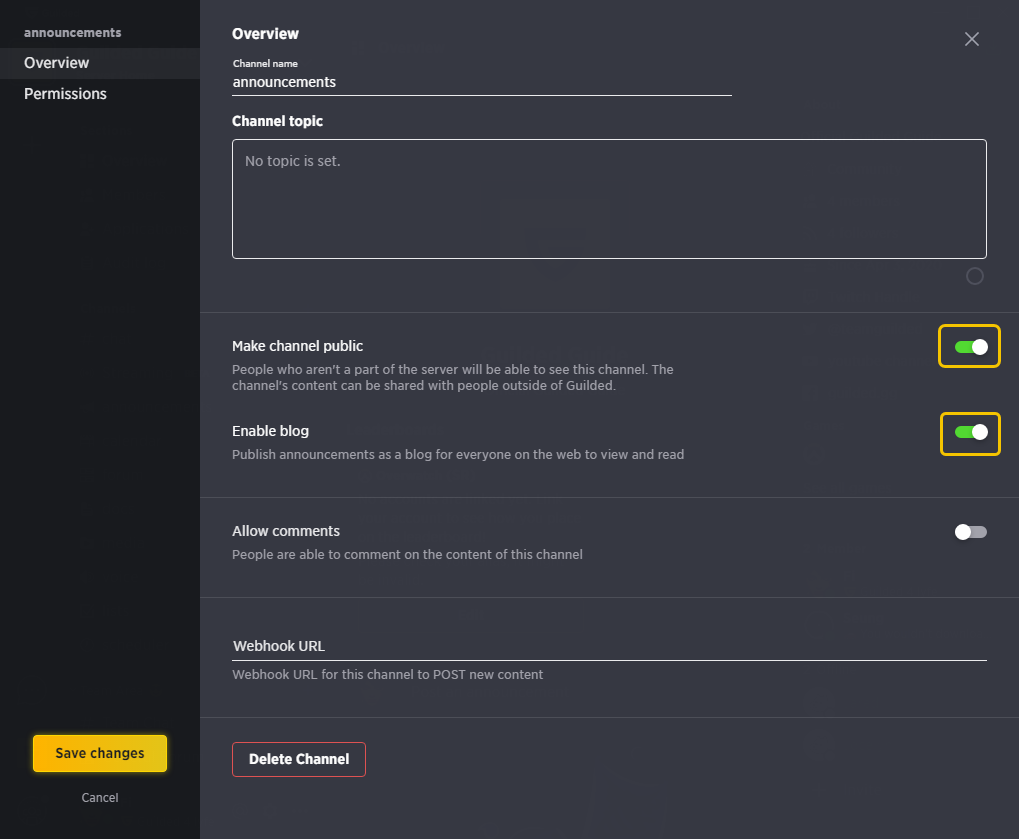The height and width of the screenshot is (839, 1019).
Task: Click the 'Make channel public' label
Action: tap(298, 346)
